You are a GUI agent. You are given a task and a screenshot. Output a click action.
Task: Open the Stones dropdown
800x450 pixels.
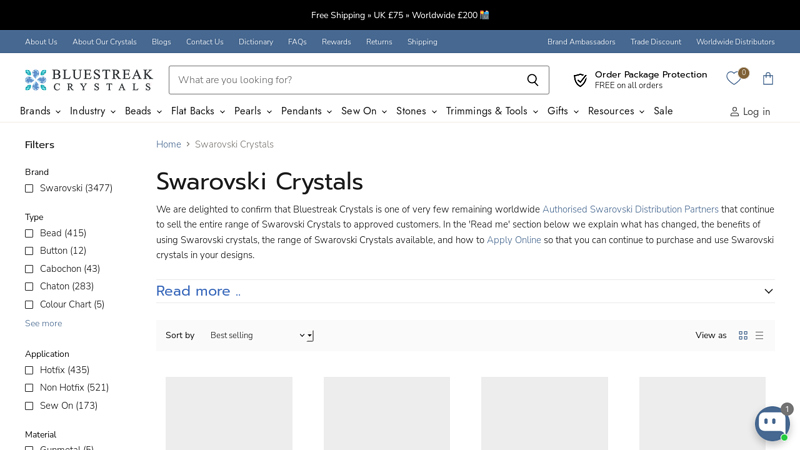(416, 111)
